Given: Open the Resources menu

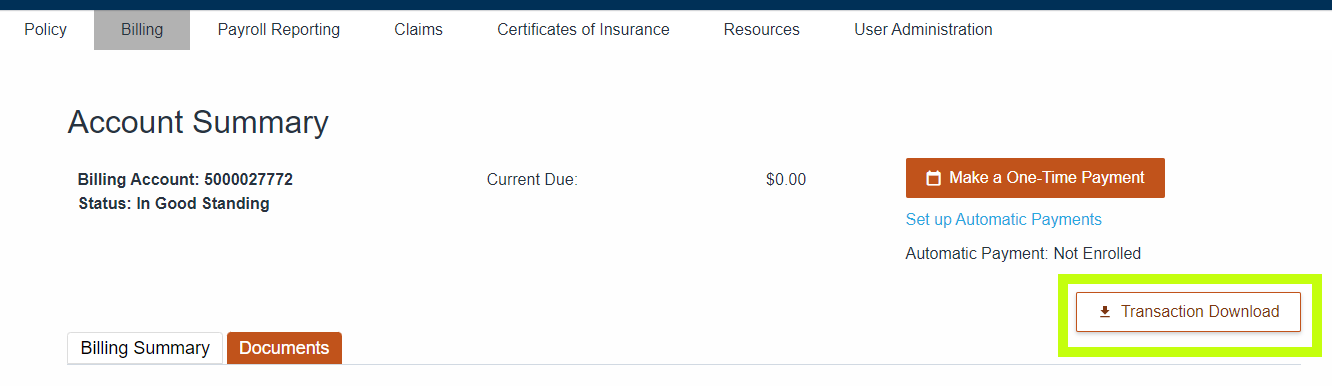Looking at the screenshot, I should click(762, 30).
